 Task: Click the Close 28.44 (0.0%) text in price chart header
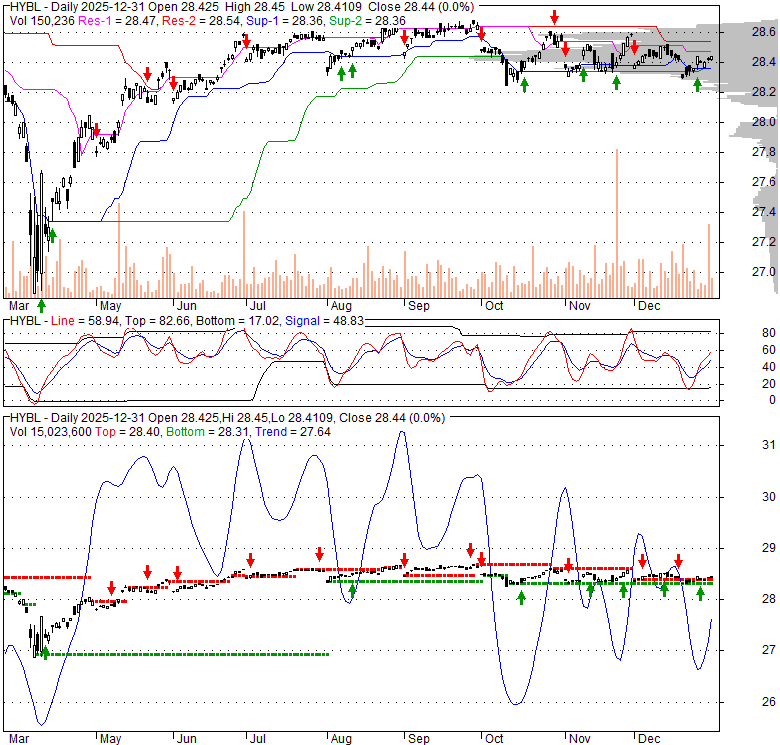coord(421,7)
